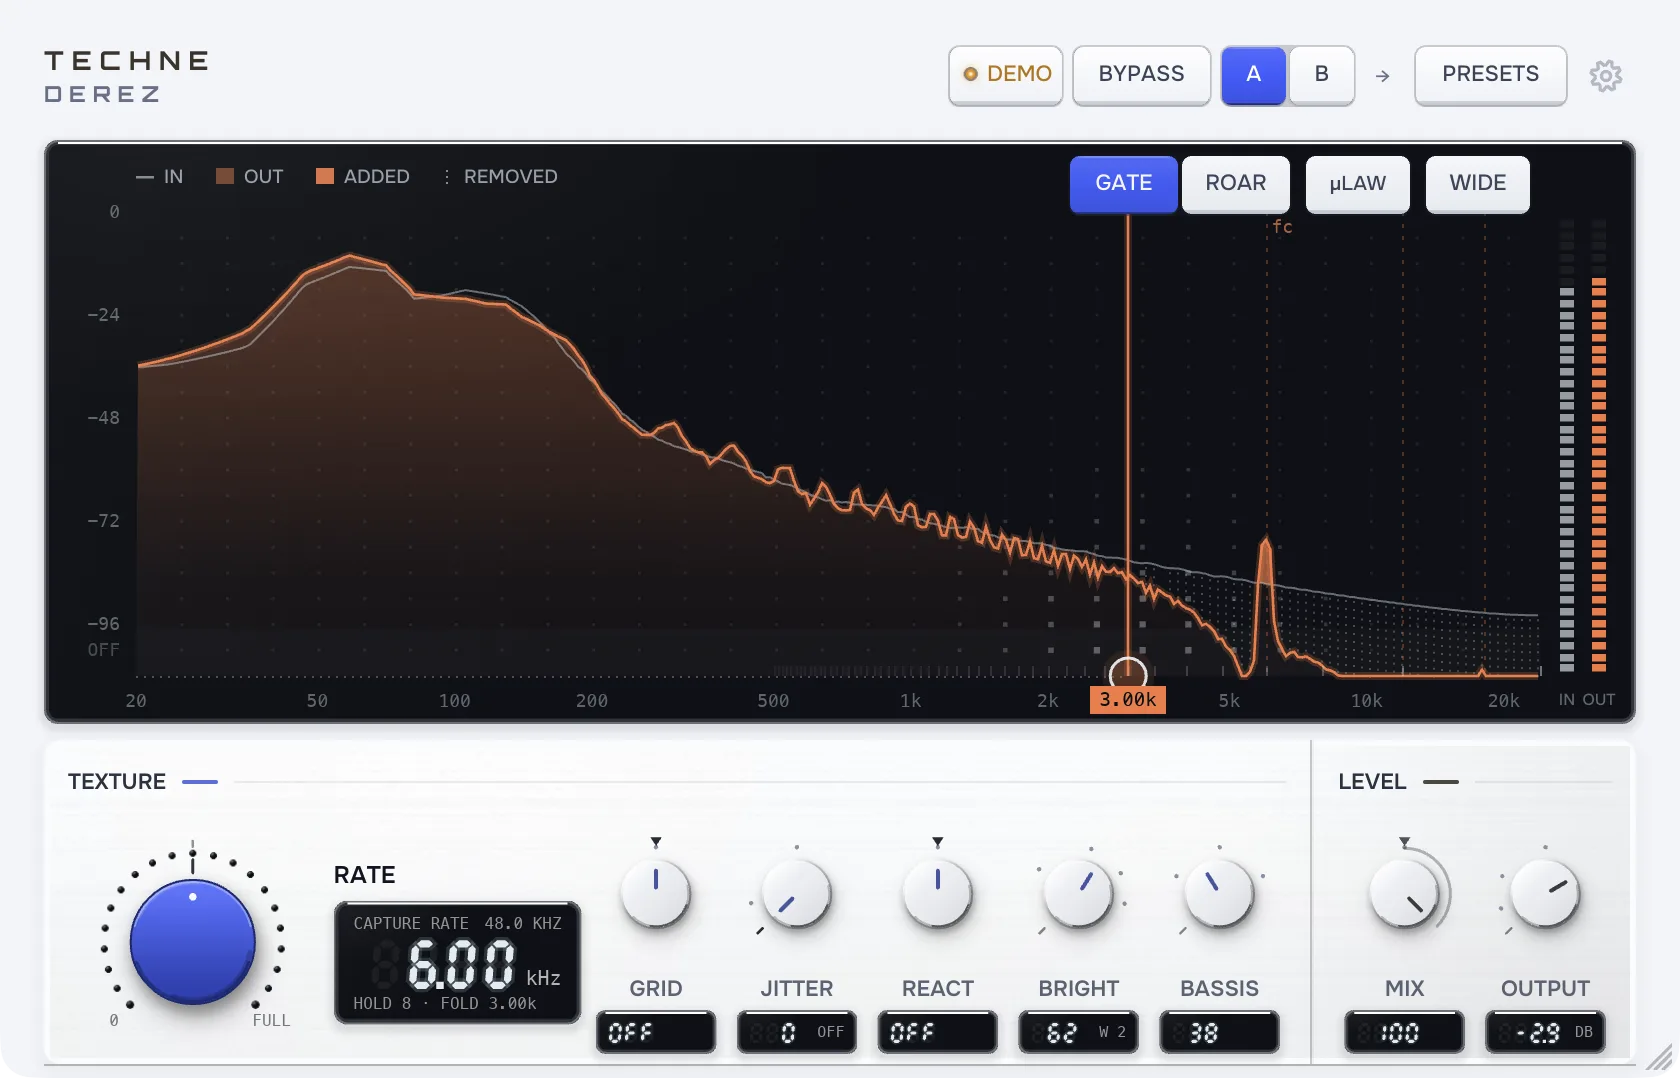Click the resize grip at the corner

pos(1660,1057)
